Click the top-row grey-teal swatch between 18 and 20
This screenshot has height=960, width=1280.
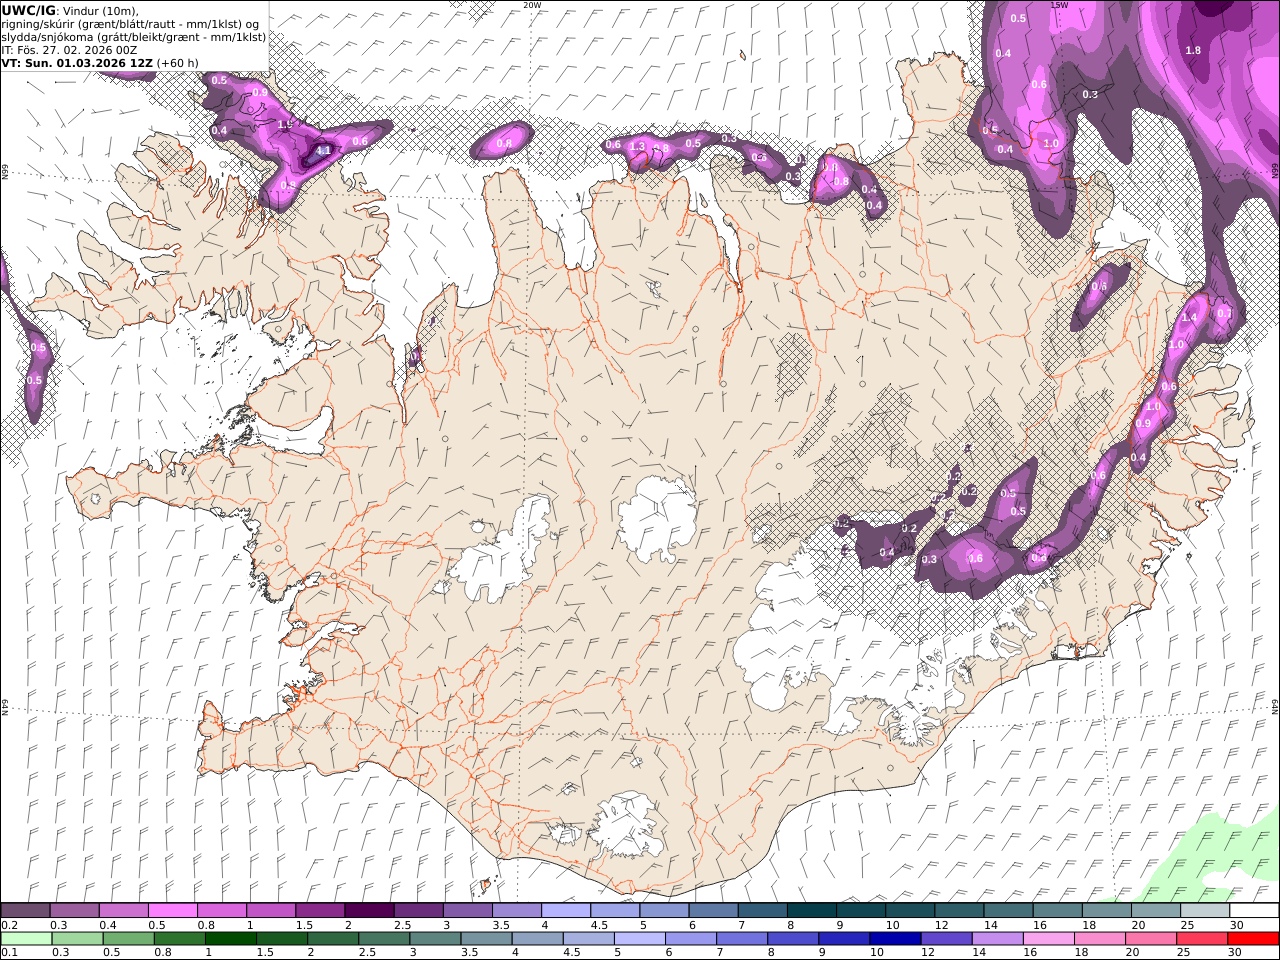(1107, 911)
